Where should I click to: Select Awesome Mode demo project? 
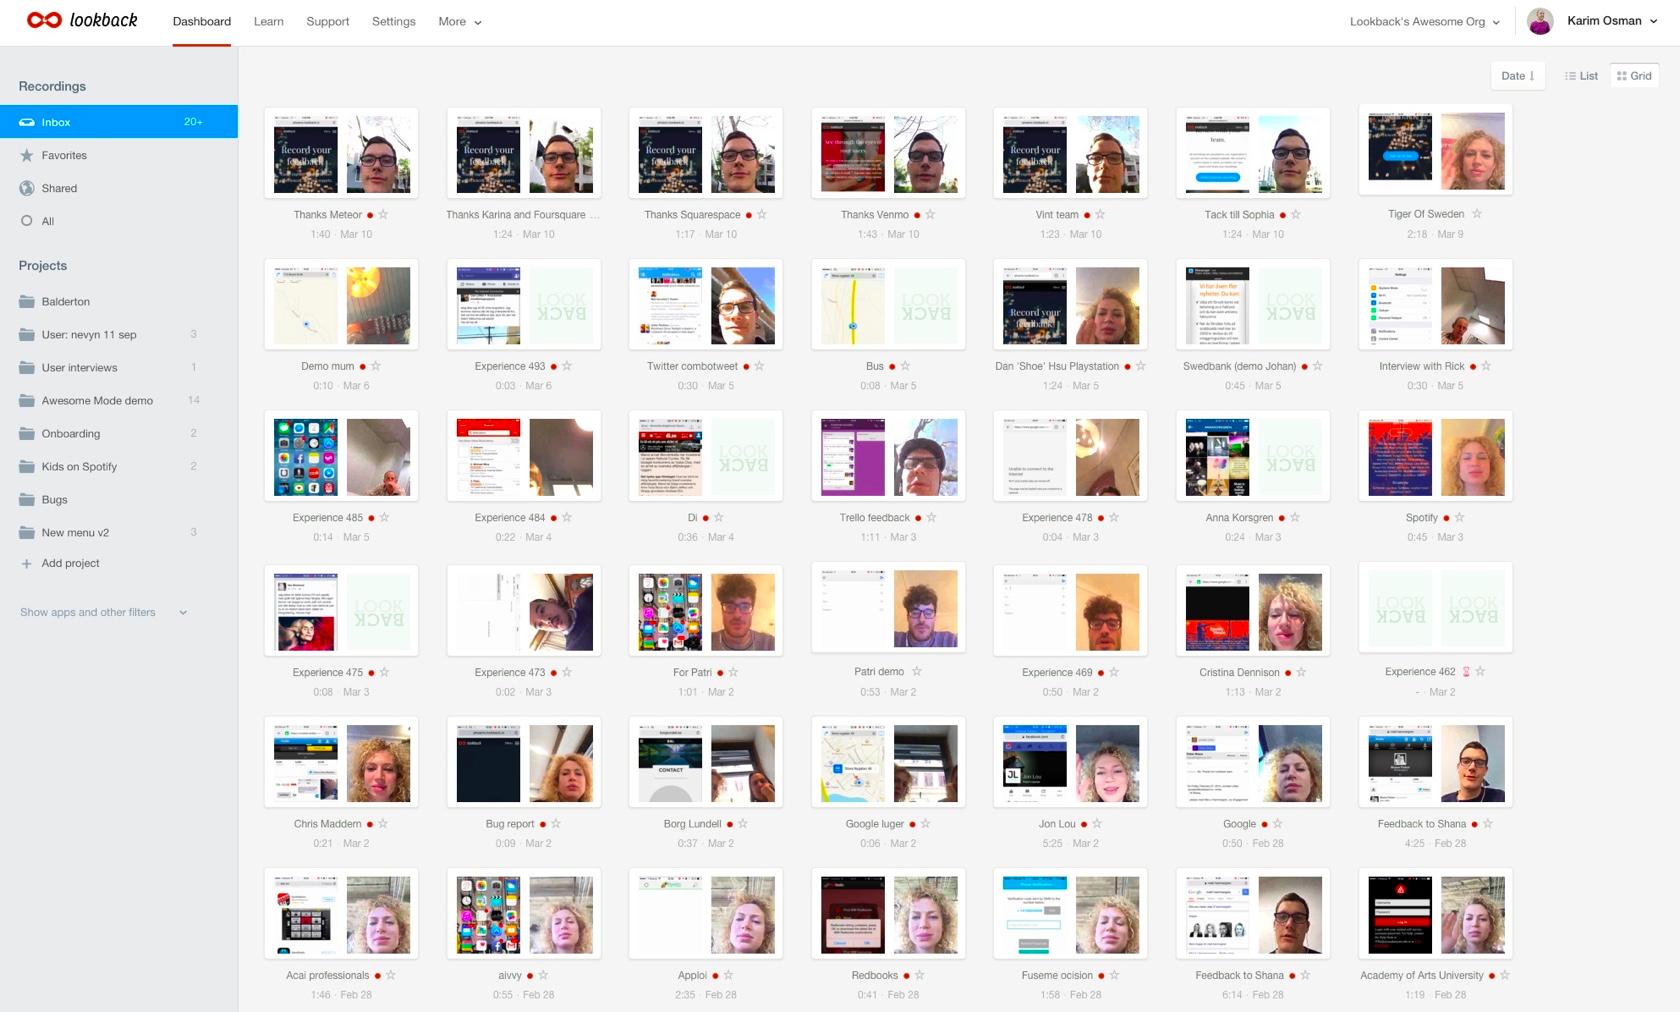click(119, 401)
